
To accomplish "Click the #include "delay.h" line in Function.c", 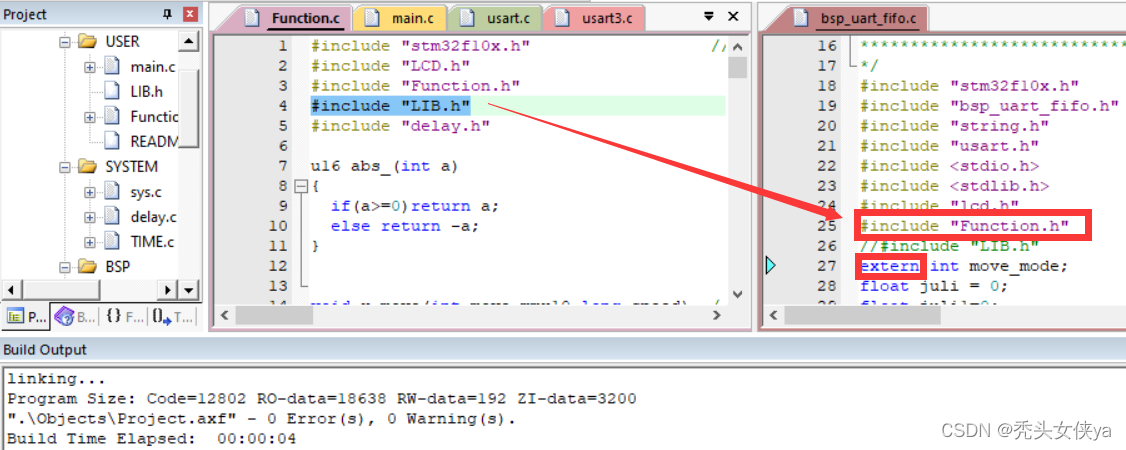I will click(x=400, y=126).
